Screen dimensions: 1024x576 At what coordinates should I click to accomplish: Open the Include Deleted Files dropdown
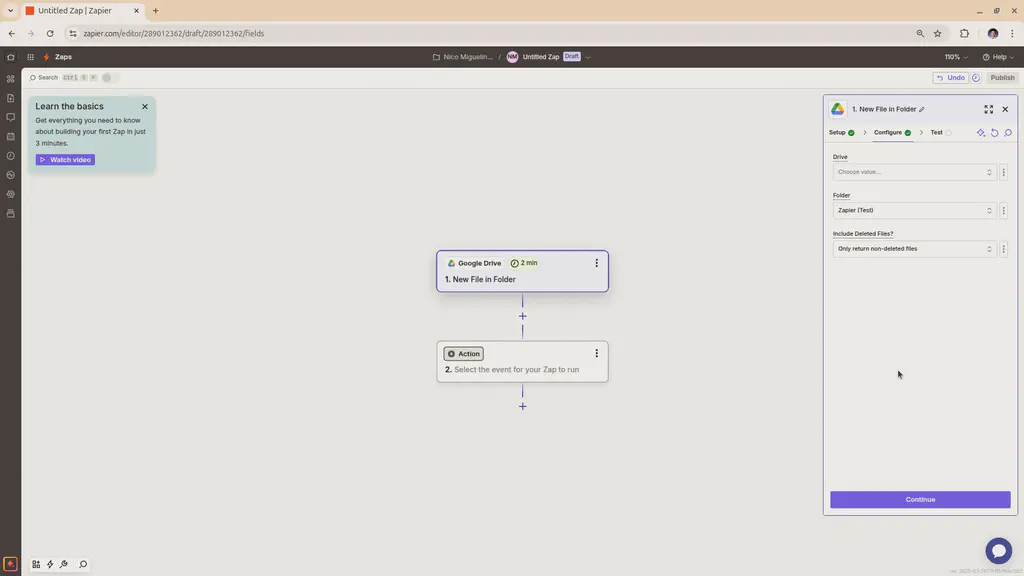coord(912,248)
